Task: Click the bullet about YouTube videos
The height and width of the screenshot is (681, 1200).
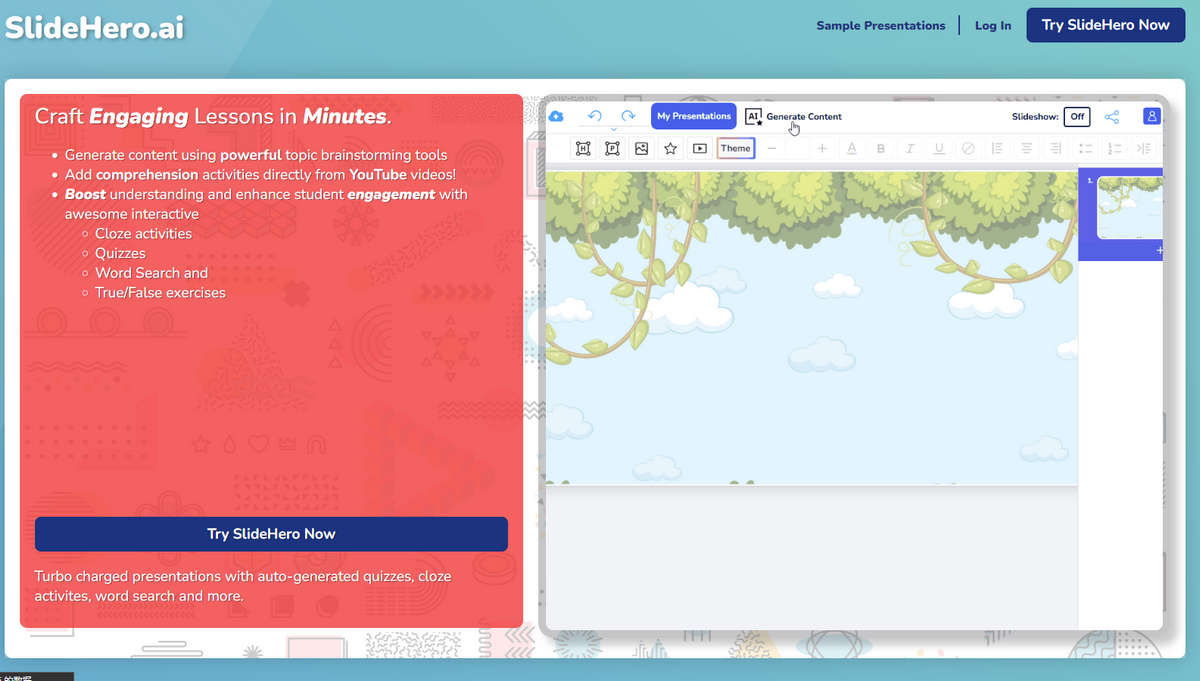Action: [x=260, y=175]
